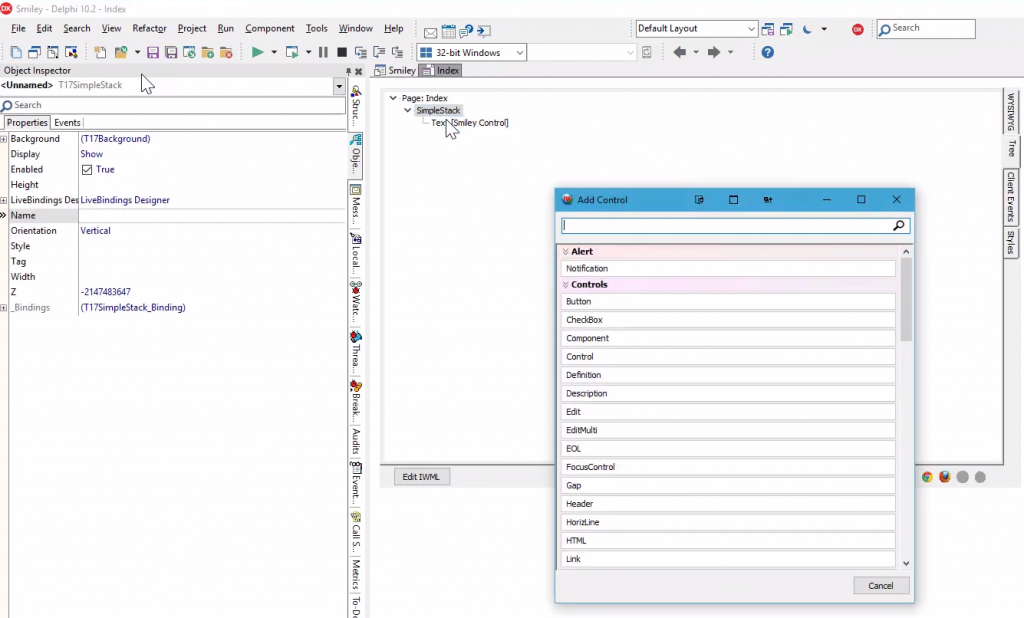This screenshot has height=618, width=1024.
Task: Click the Back navigation arrow icon
Action: [x=680, y=52]
